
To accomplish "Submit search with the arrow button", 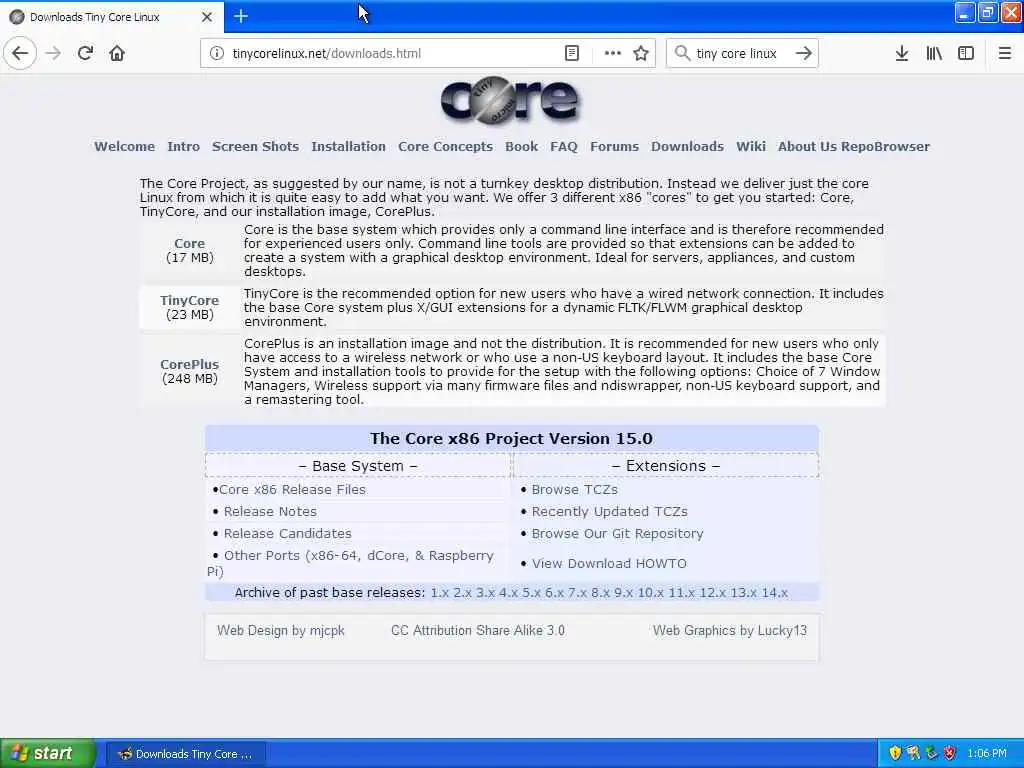I will coord(804,54).
